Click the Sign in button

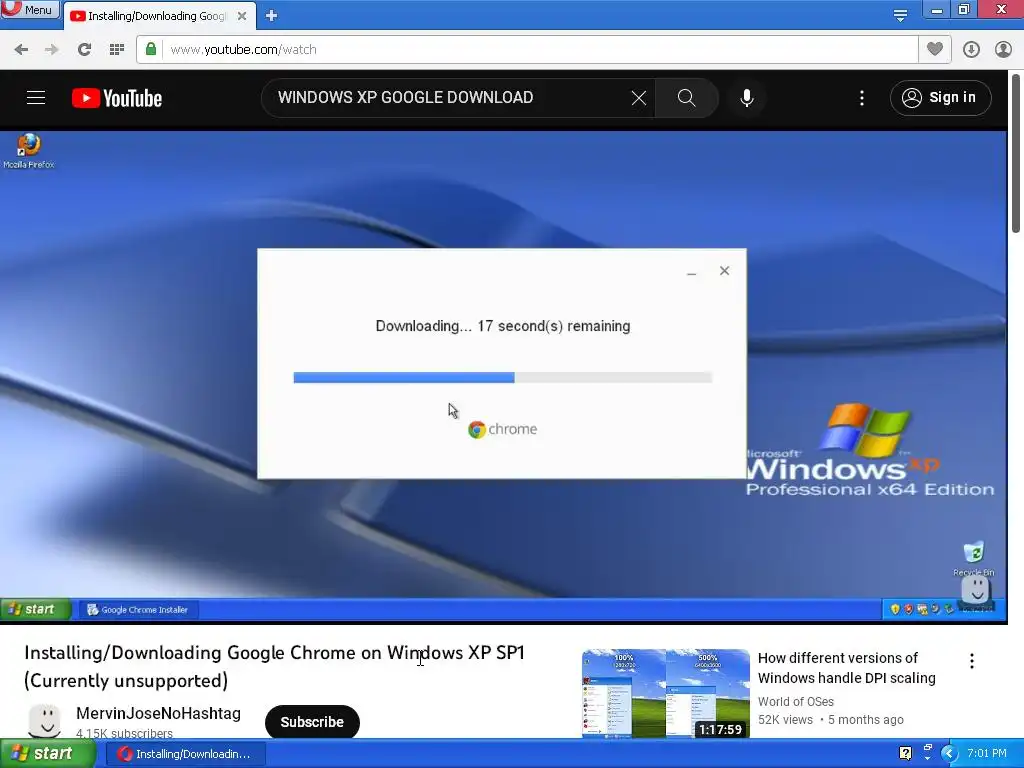point(940,97)
